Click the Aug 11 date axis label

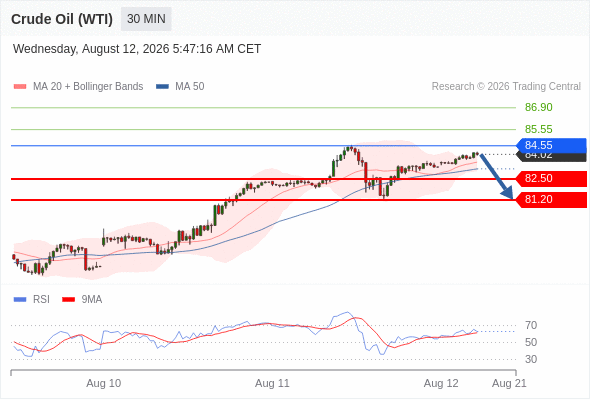tap(272, 383)
